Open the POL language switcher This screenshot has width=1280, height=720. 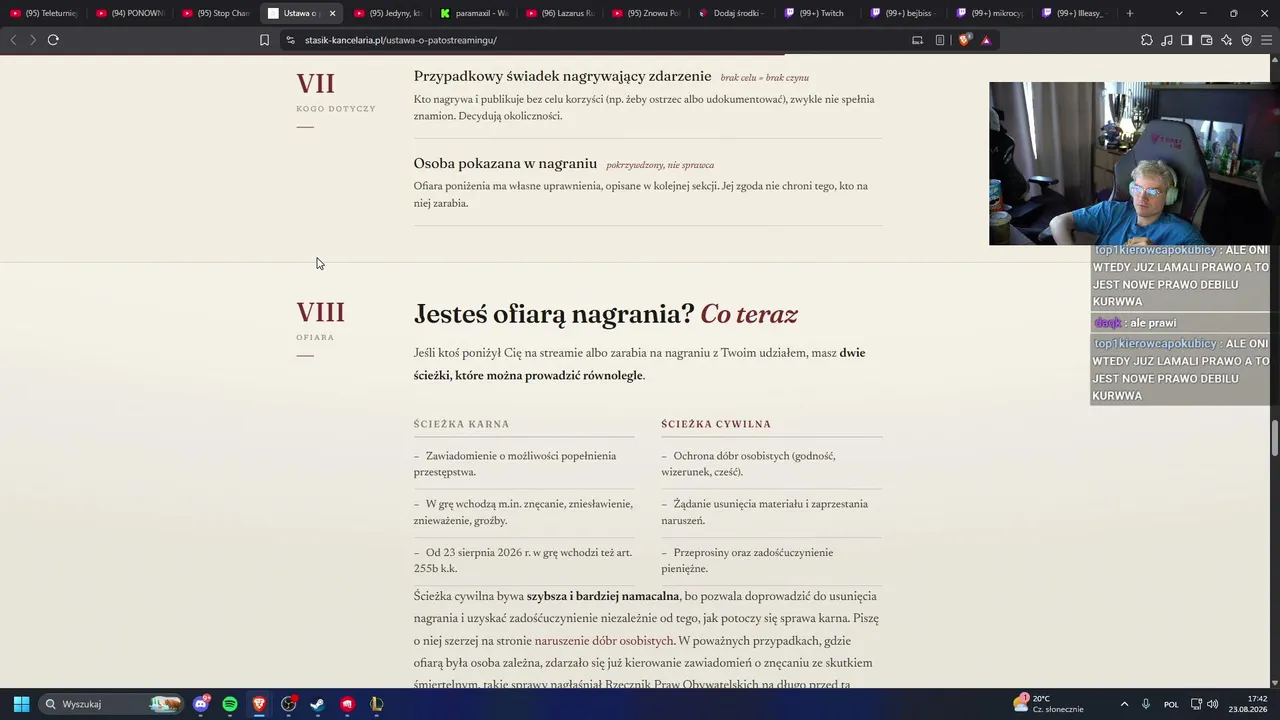(x=1171, y=704)
